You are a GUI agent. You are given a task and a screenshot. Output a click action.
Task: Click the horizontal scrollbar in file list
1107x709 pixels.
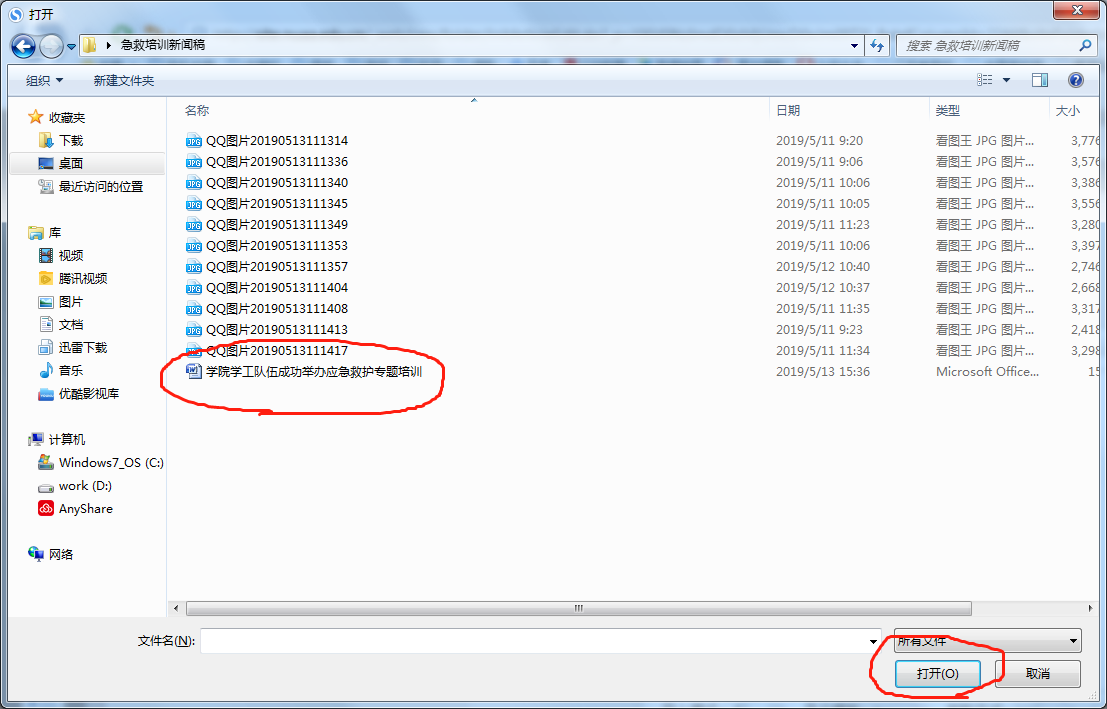[x=578, y=608]
